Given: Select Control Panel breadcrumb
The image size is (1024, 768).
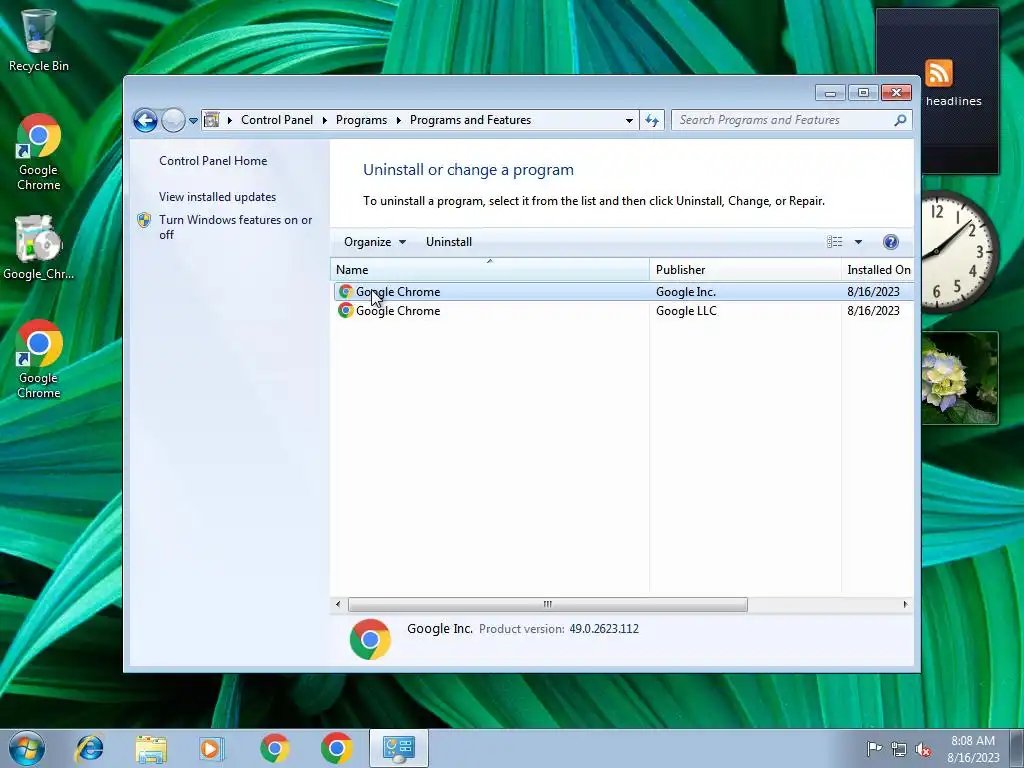Looking at the screenshot, I should click(x=277, y=120).
